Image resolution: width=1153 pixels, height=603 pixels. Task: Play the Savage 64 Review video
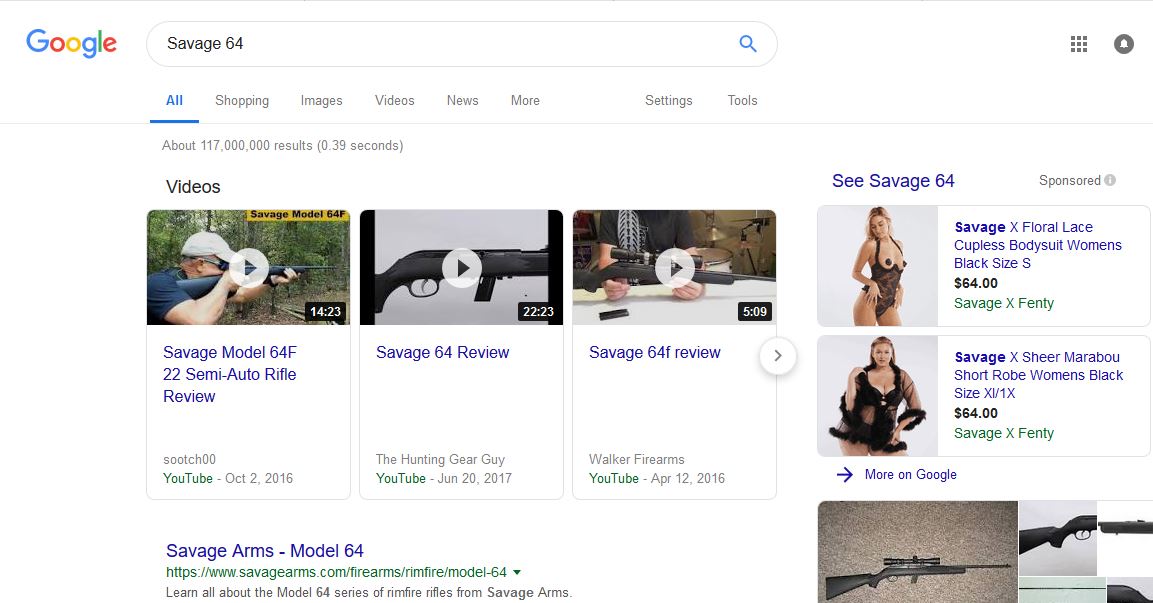pyautogui.click(x=461, y=268)
